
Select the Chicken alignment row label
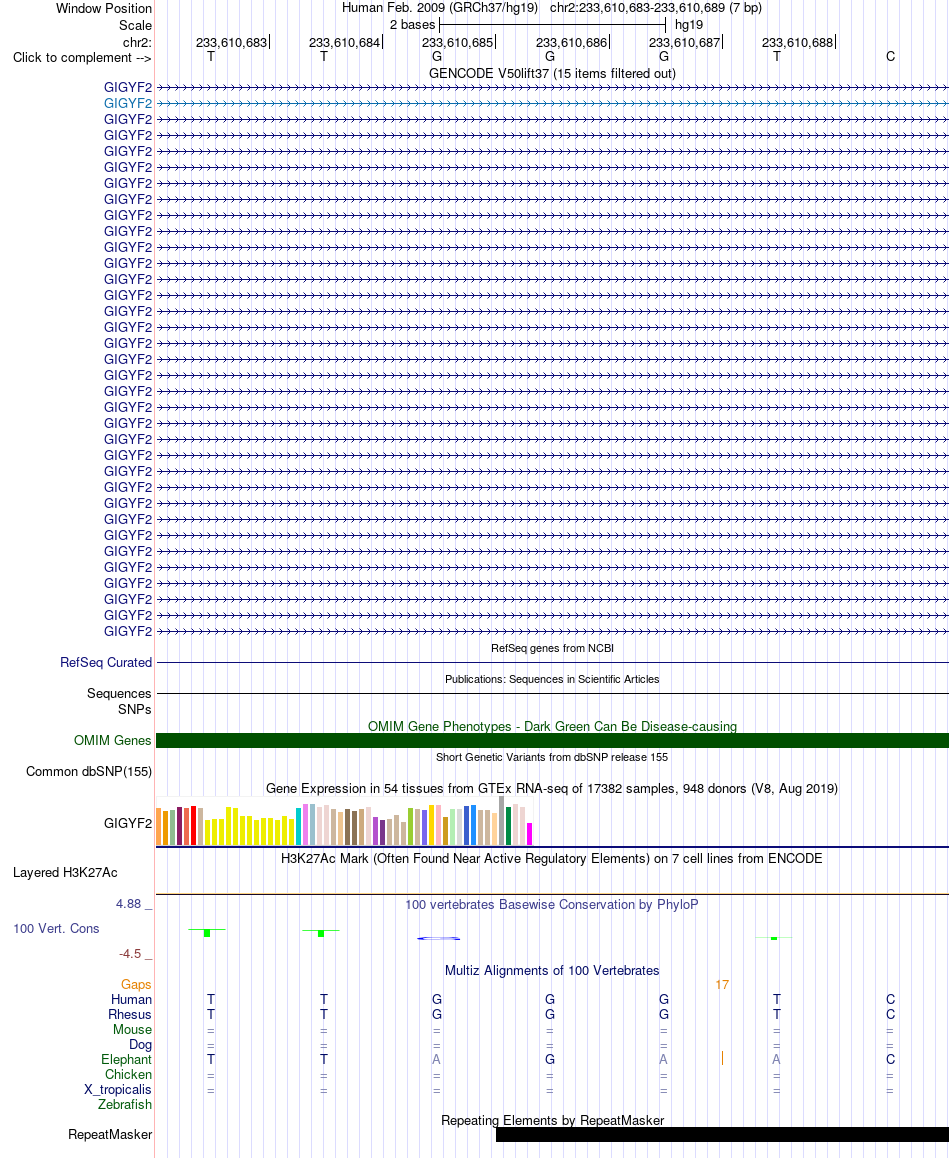tap(129, 1075)
